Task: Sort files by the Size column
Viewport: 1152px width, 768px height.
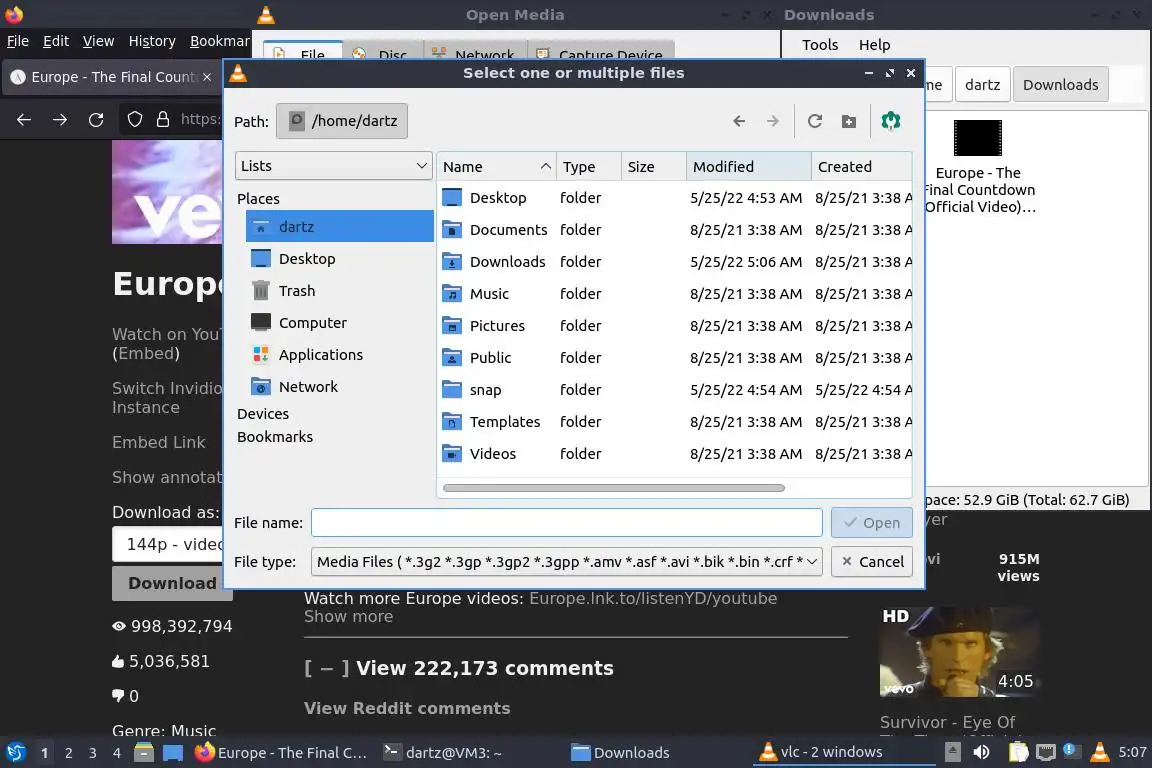Action: 653,167
